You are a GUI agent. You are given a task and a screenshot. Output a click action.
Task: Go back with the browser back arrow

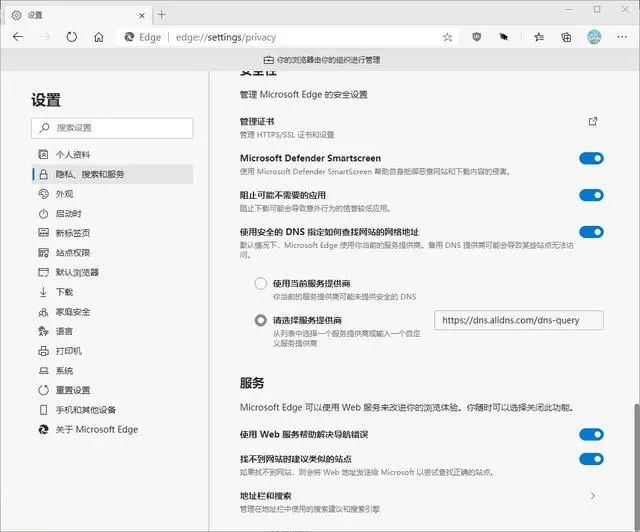(18, 37)
